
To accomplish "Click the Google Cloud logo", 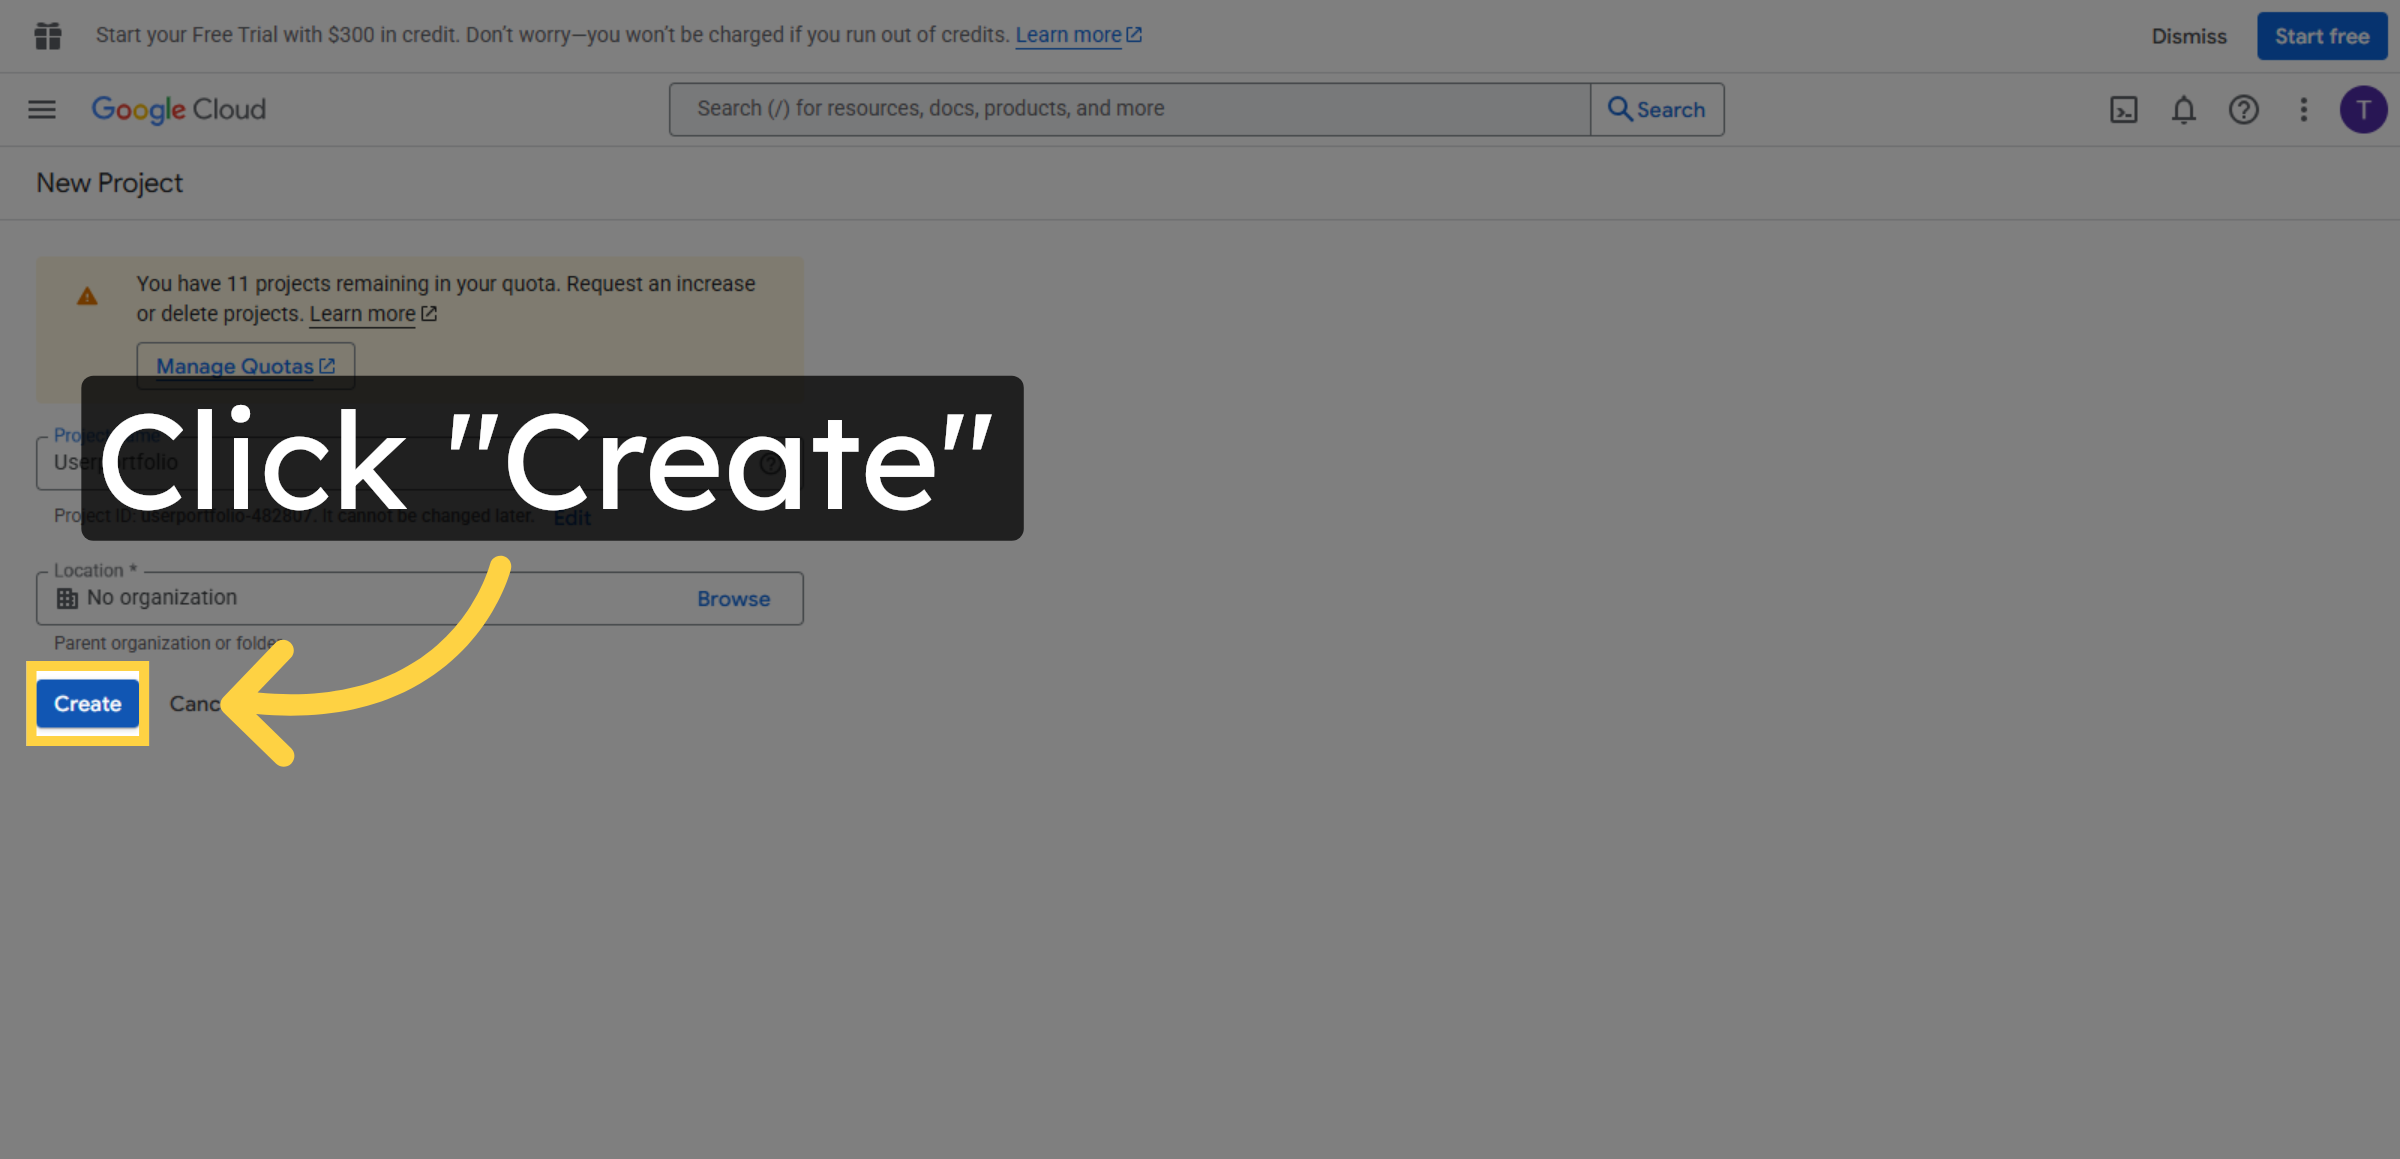I will [x=178, y=109].
